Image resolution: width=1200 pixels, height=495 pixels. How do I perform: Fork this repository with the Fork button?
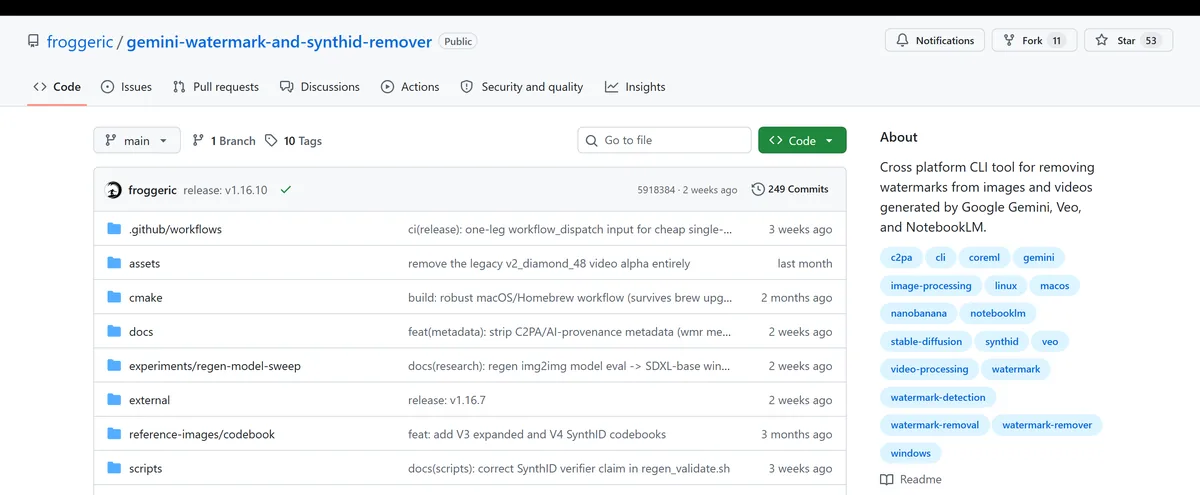pyautogui.click(x=1034, y=41)
